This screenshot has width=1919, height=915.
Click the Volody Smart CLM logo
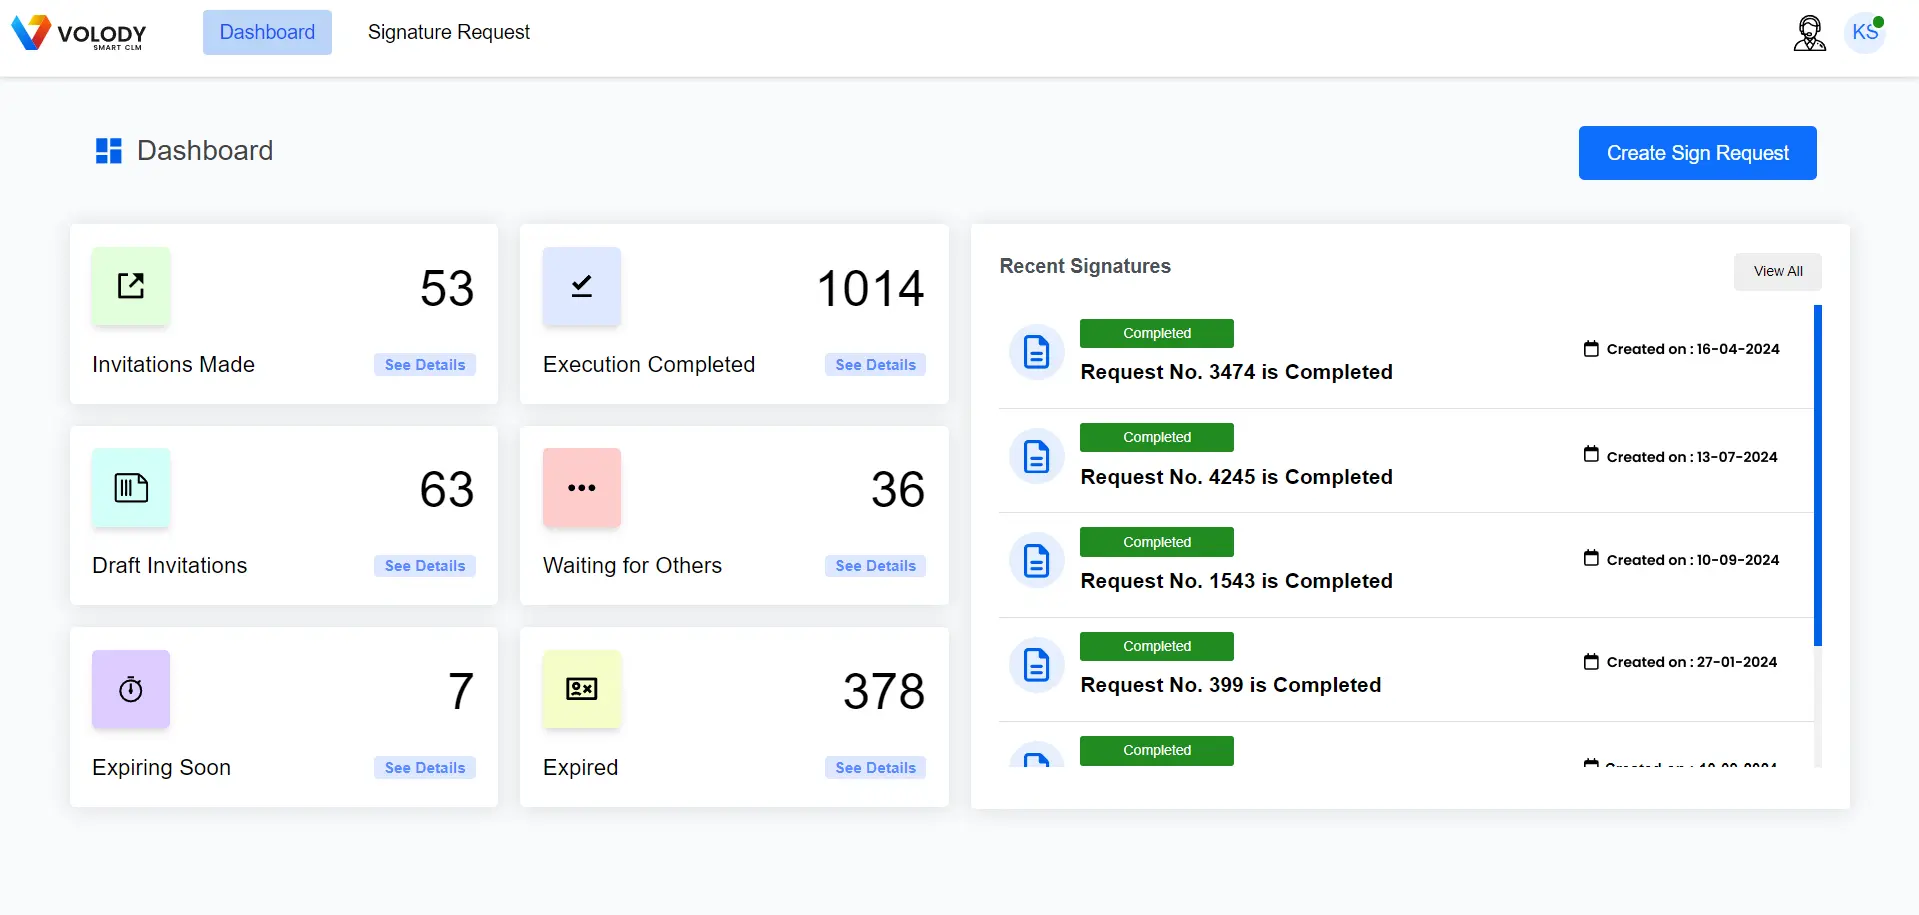(79, 33)
